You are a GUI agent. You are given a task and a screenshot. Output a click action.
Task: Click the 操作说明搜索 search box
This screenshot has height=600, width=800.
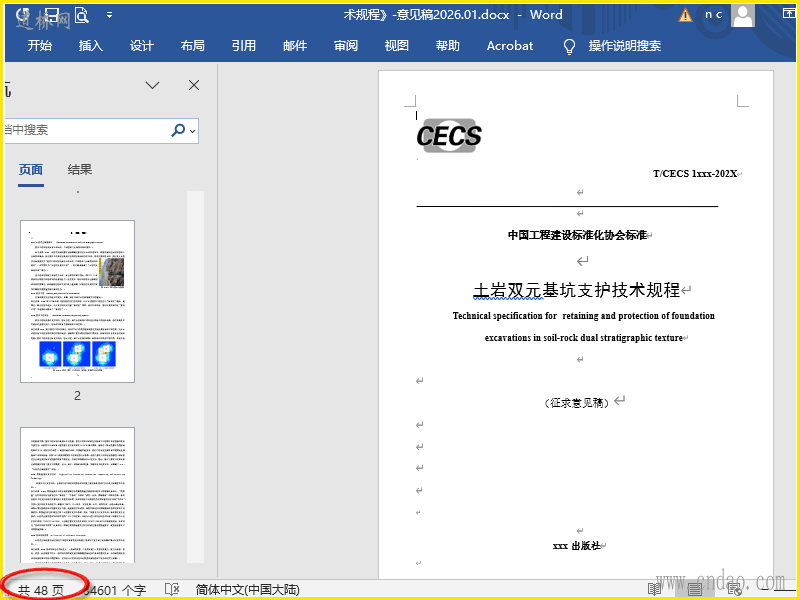[624, 46]
